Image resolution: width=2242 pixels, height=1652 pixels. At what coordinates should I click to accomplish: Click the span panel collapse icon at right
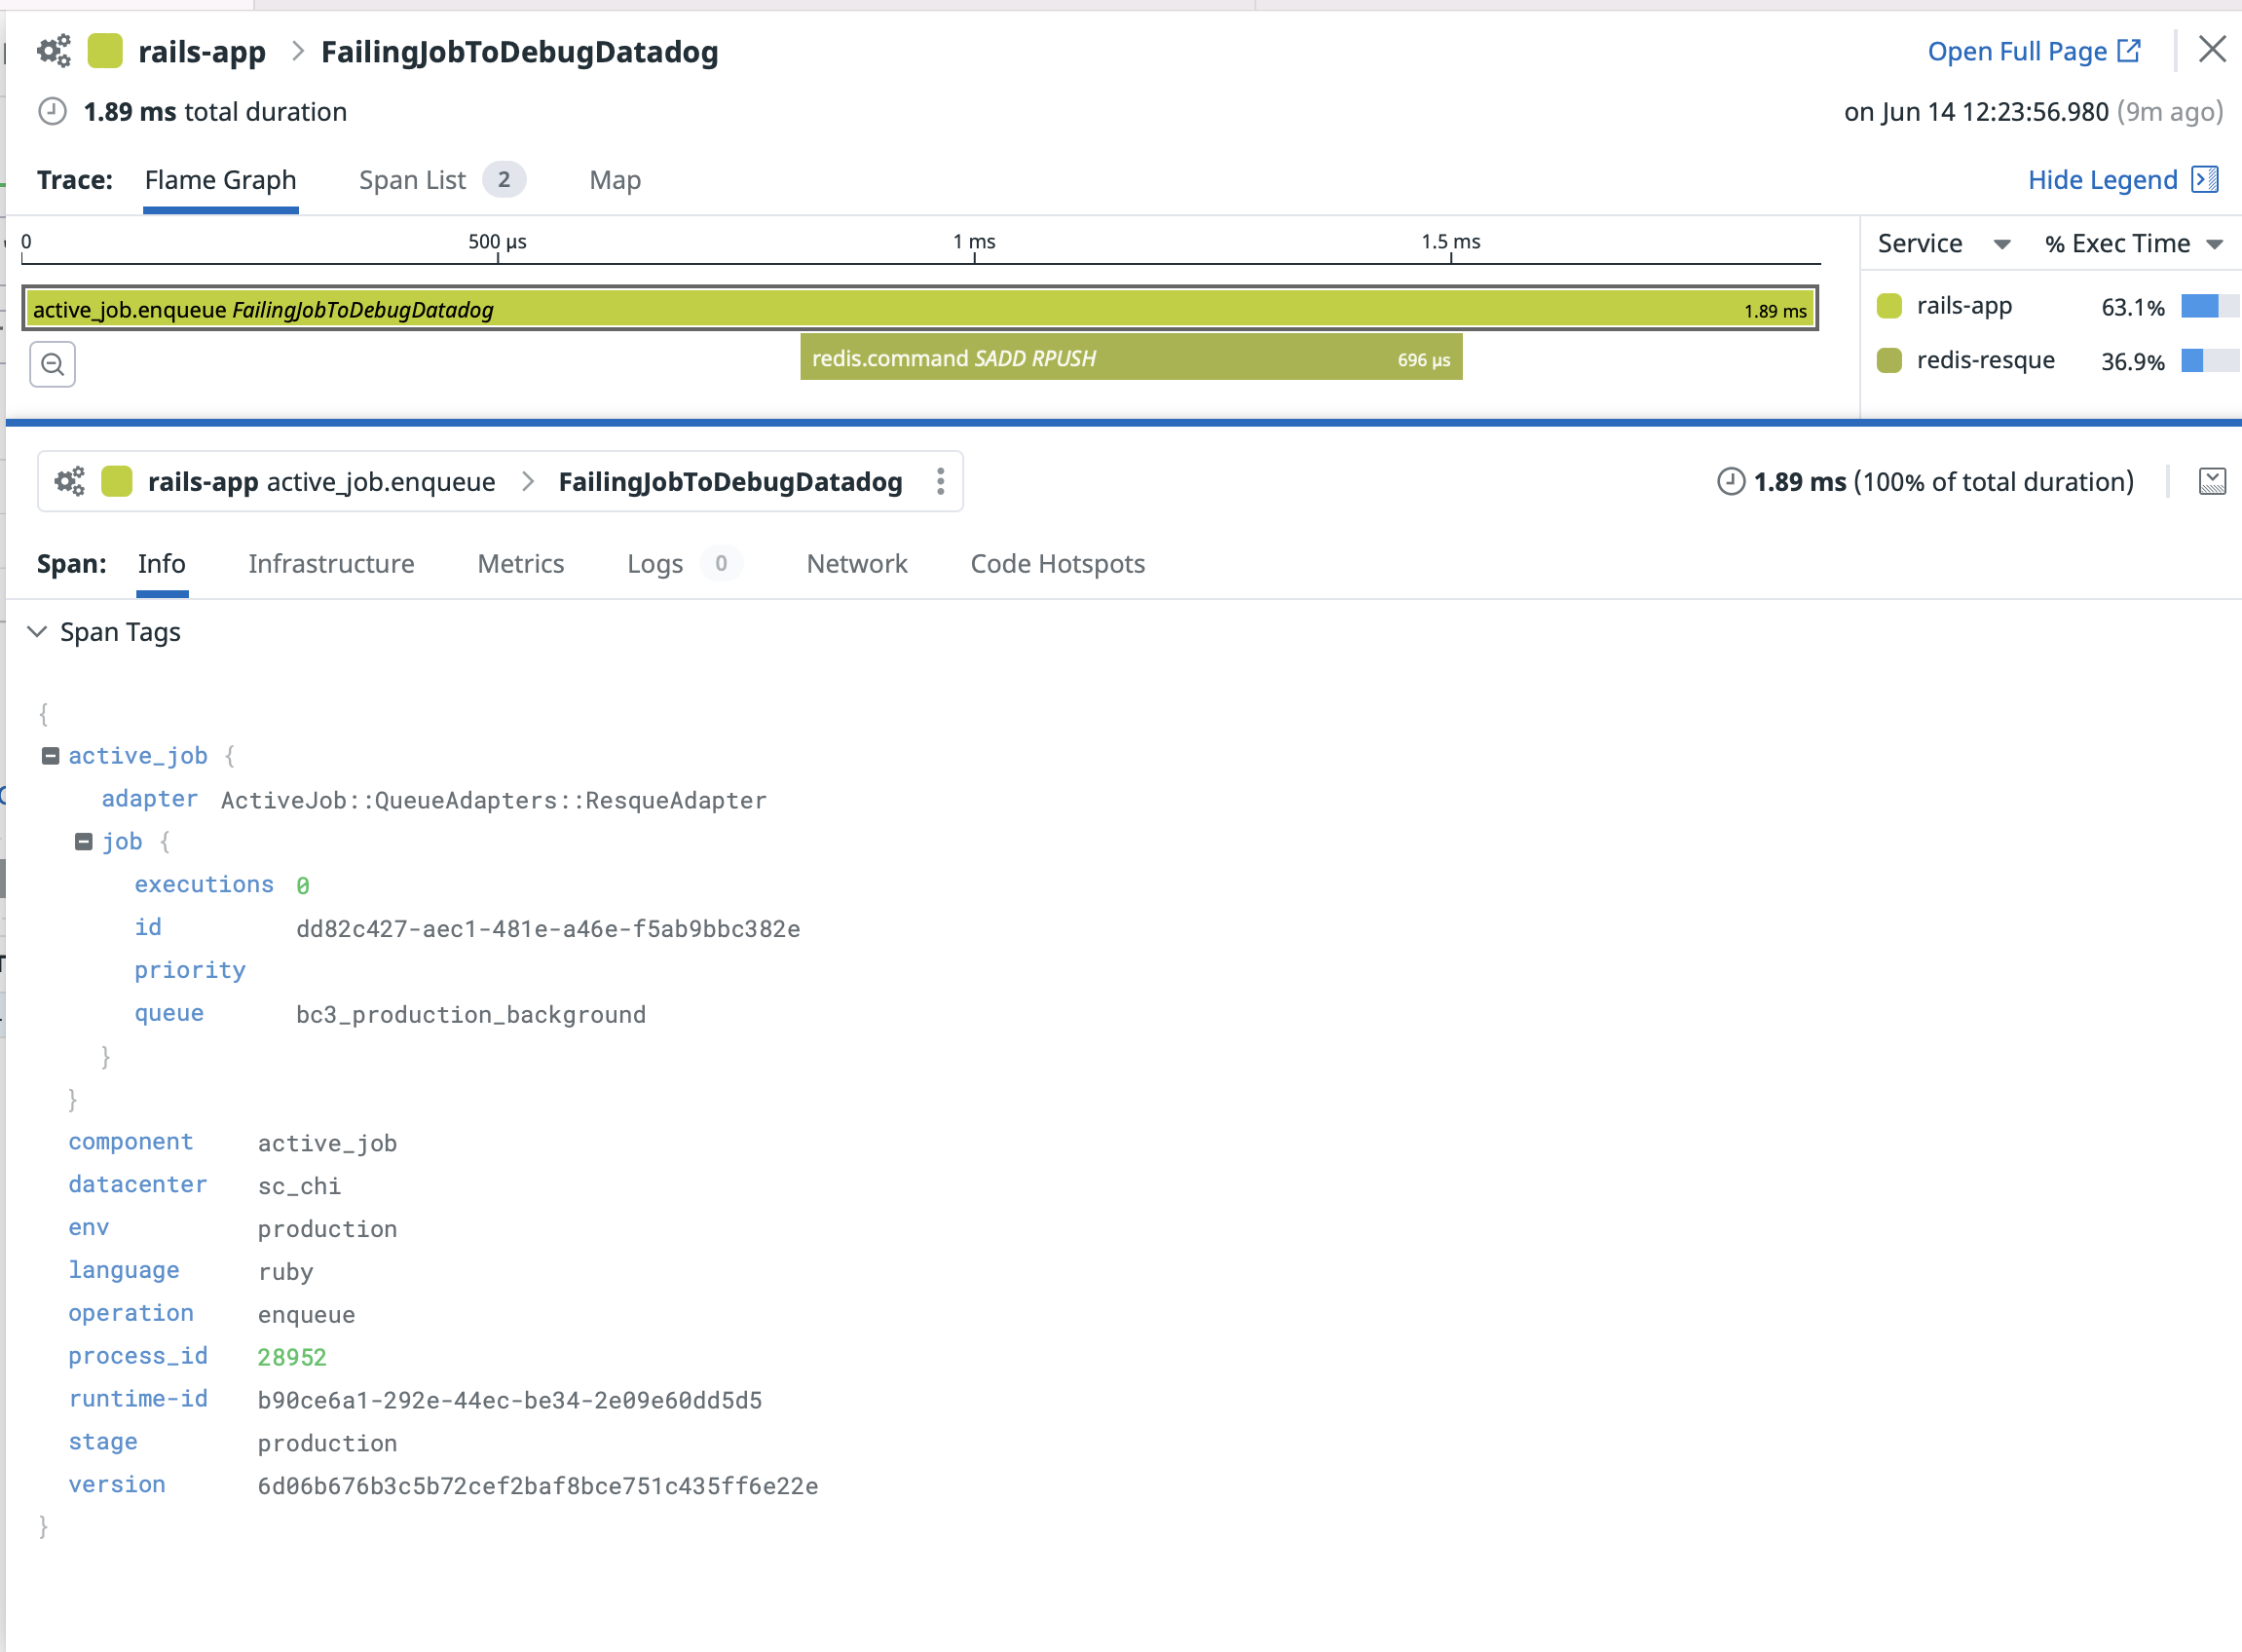[2212, 482]
